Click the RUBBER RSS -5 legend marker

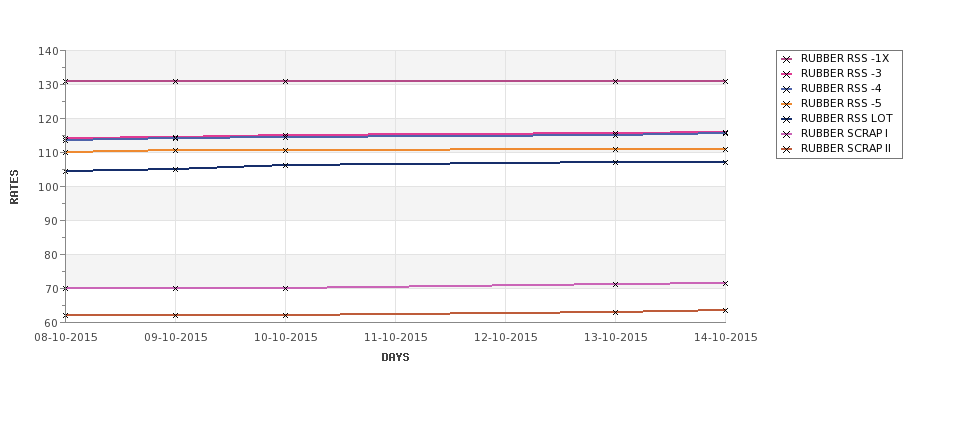click(x=787, y=104)
